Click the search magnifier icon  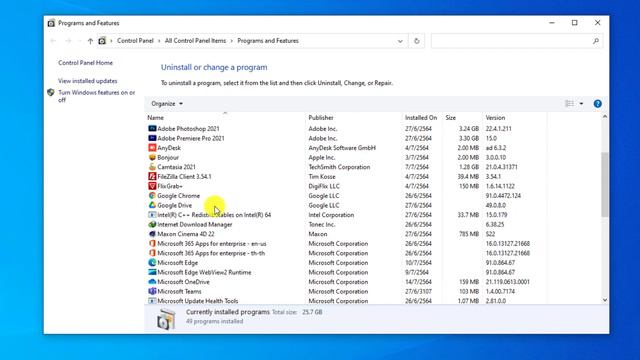[596, 41]
